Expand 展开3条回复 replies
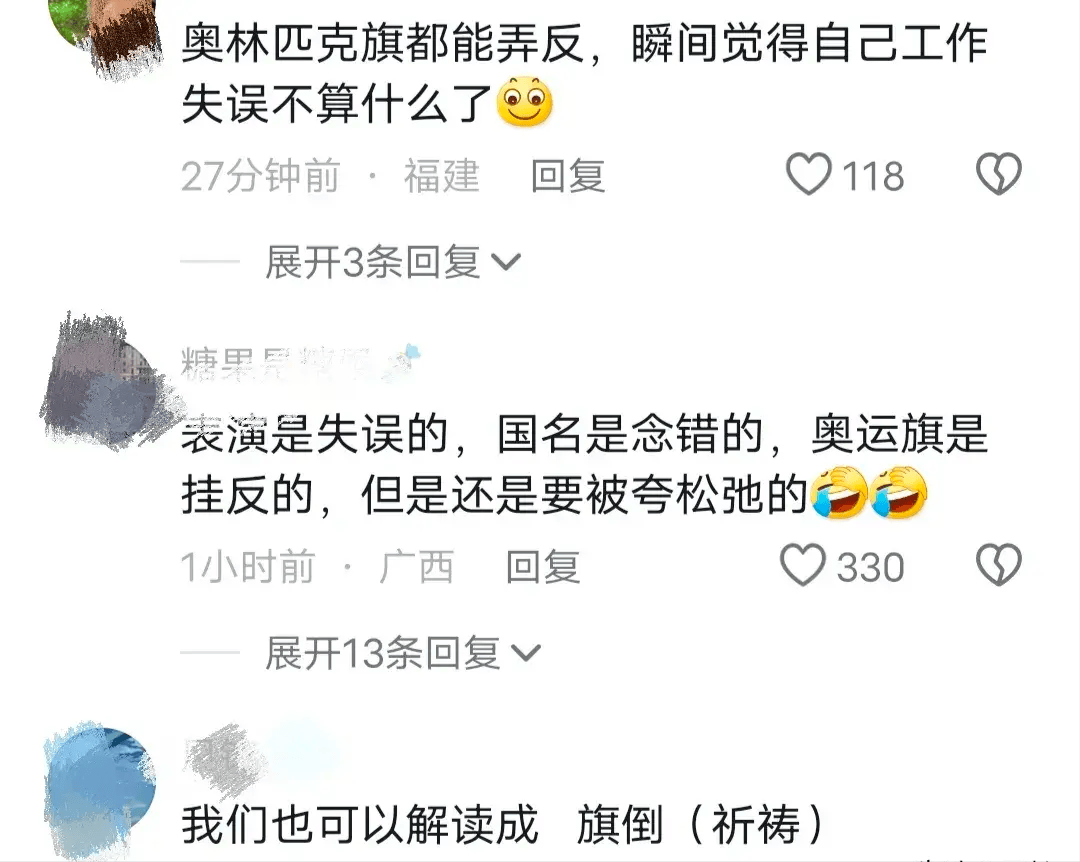The width and height of the screenshot is (1080, 862). click(x=393, y=262)
